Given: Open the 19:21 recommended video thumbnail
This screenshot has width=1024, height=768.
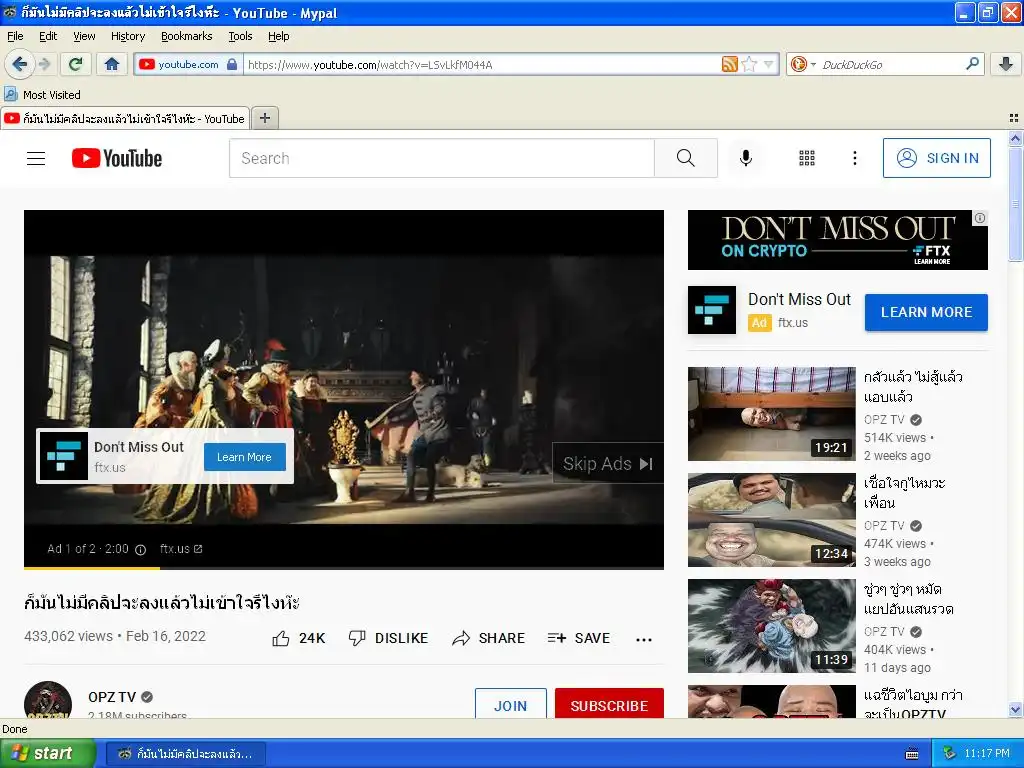Looking at the screenshot, I should tap(771, 414).
